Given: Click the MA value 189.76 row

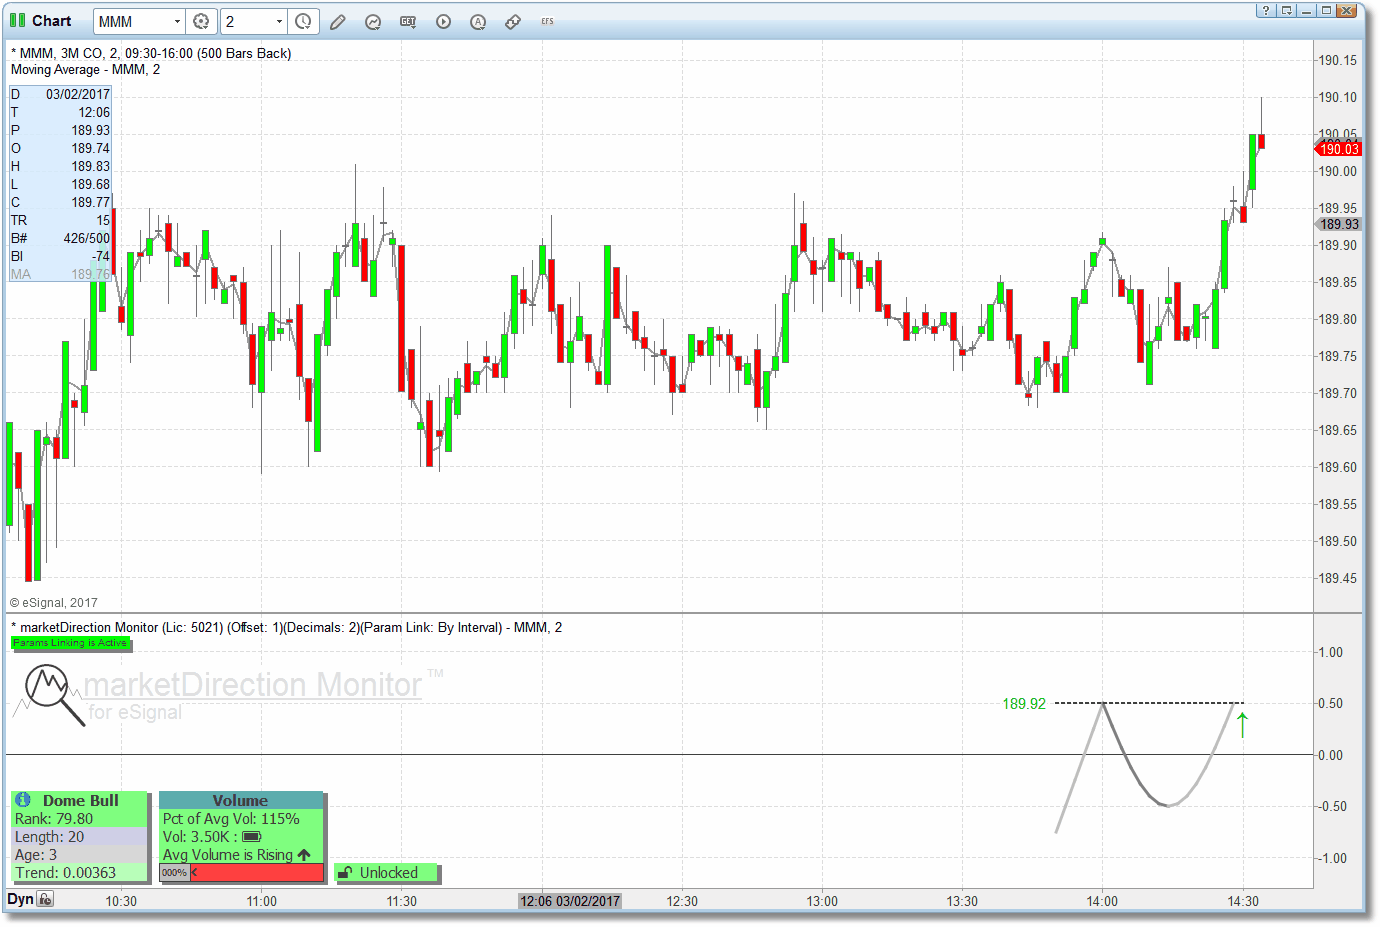Looking at the screenshot, I should 60,274.
